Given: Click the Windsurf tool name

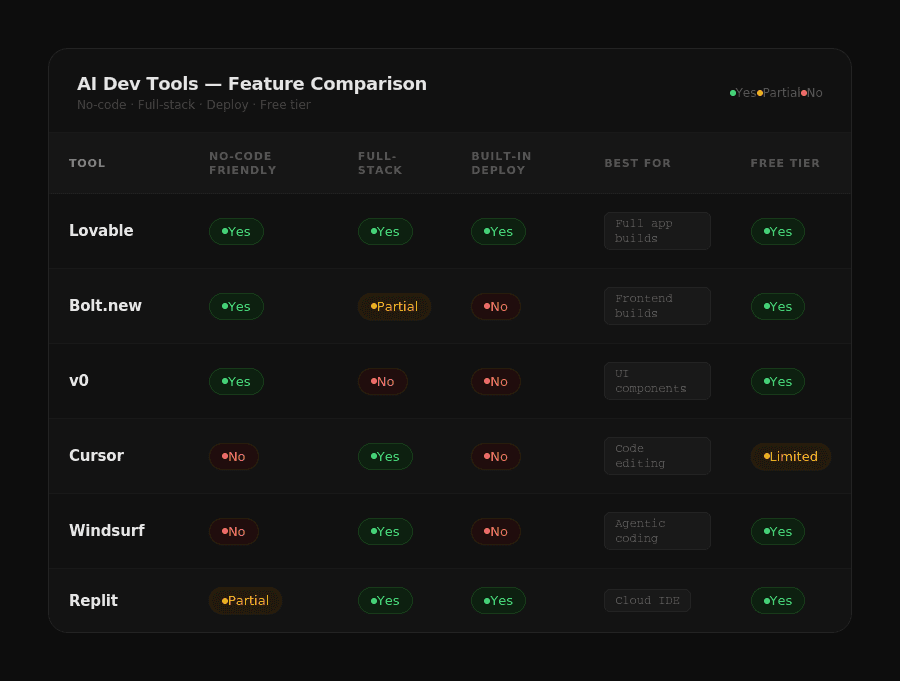Looking at the screenshot, I should 107,531.
